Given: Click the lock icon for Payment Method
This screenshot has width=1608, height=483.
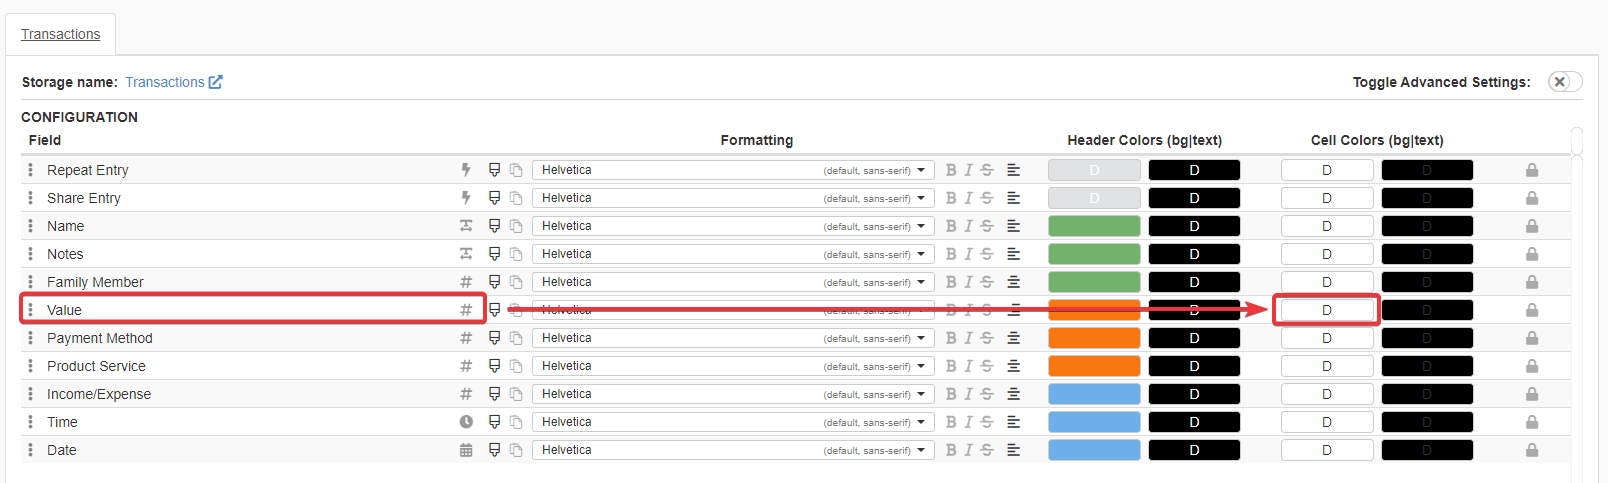Looking at the screenshot, I should (x=1532, y=338).
